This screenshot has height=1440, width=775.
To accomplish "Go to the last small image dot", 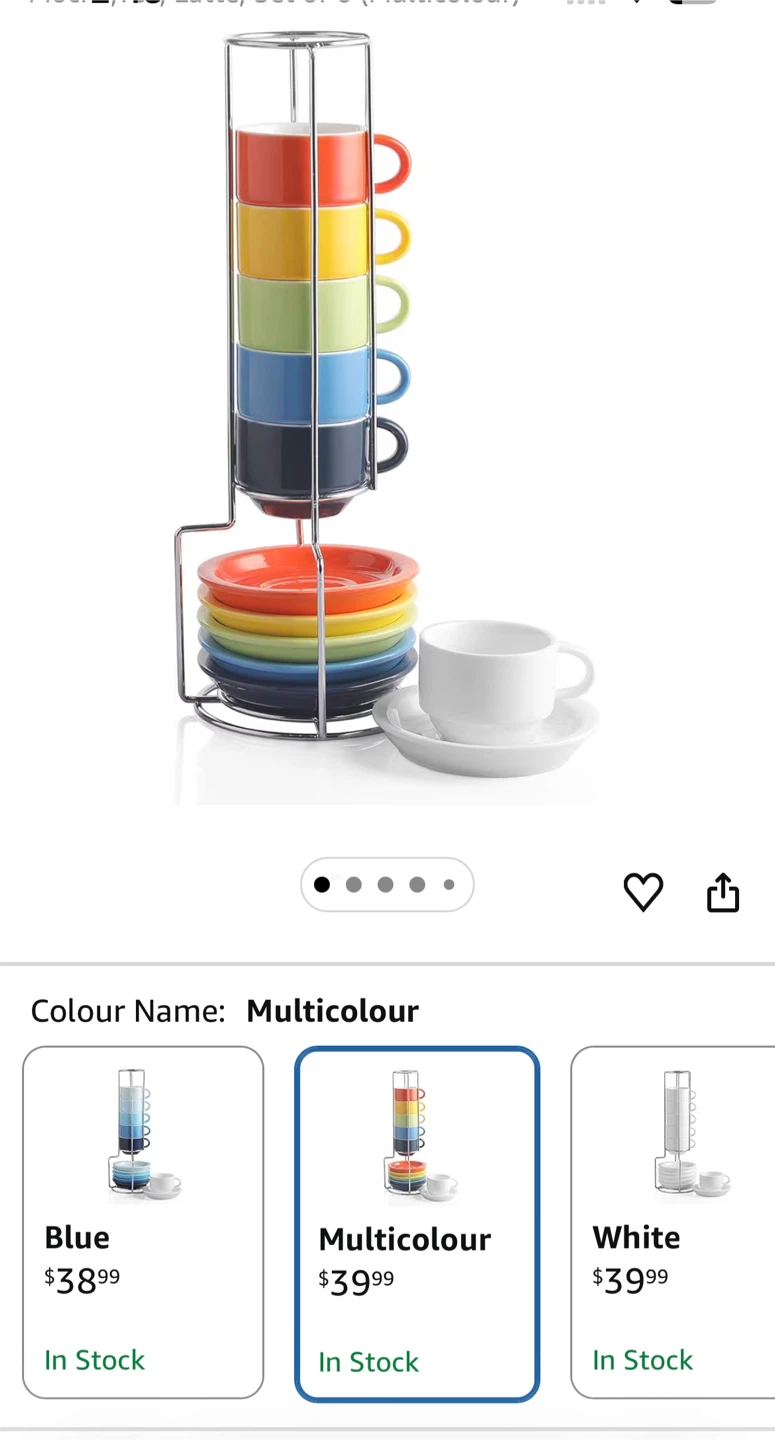I will coord(449,884).
